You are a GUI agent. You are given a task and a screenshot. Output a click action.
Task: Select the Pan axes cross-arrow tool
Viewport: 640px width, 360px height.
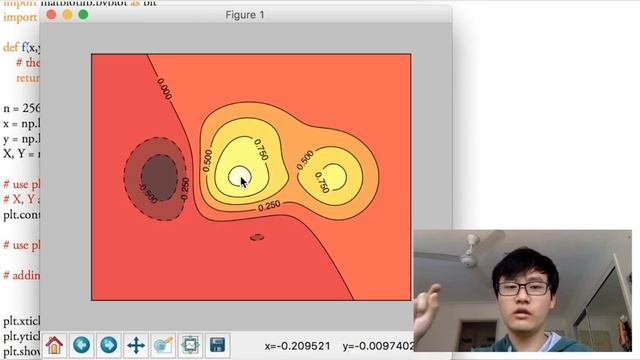[136, 345]
